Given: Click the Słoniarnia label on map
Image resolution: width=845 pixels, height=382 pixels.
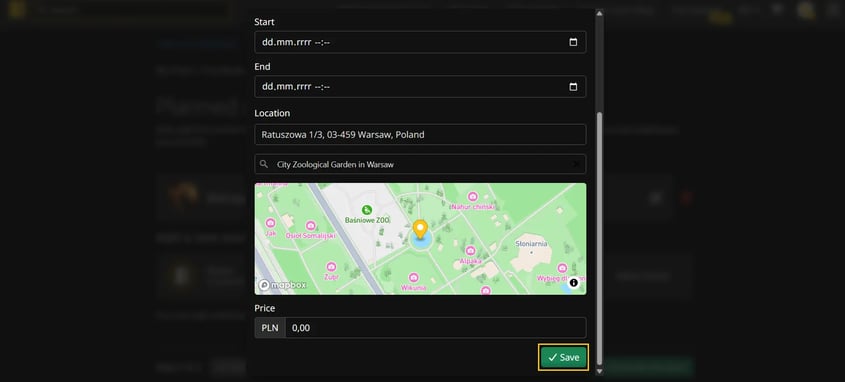Looking at the screenshot, I should point(531,244).
